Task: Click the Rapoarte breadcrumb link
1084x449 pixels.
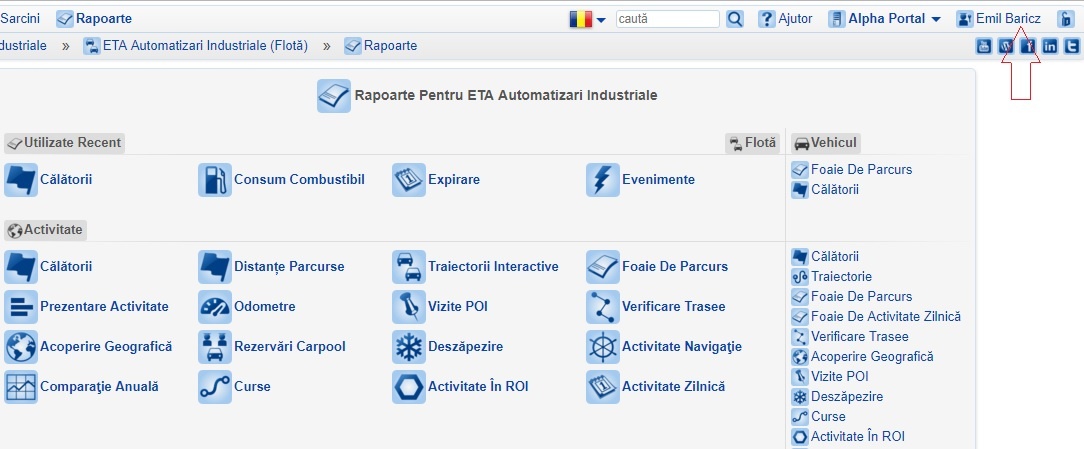Action: click(381, 46)
